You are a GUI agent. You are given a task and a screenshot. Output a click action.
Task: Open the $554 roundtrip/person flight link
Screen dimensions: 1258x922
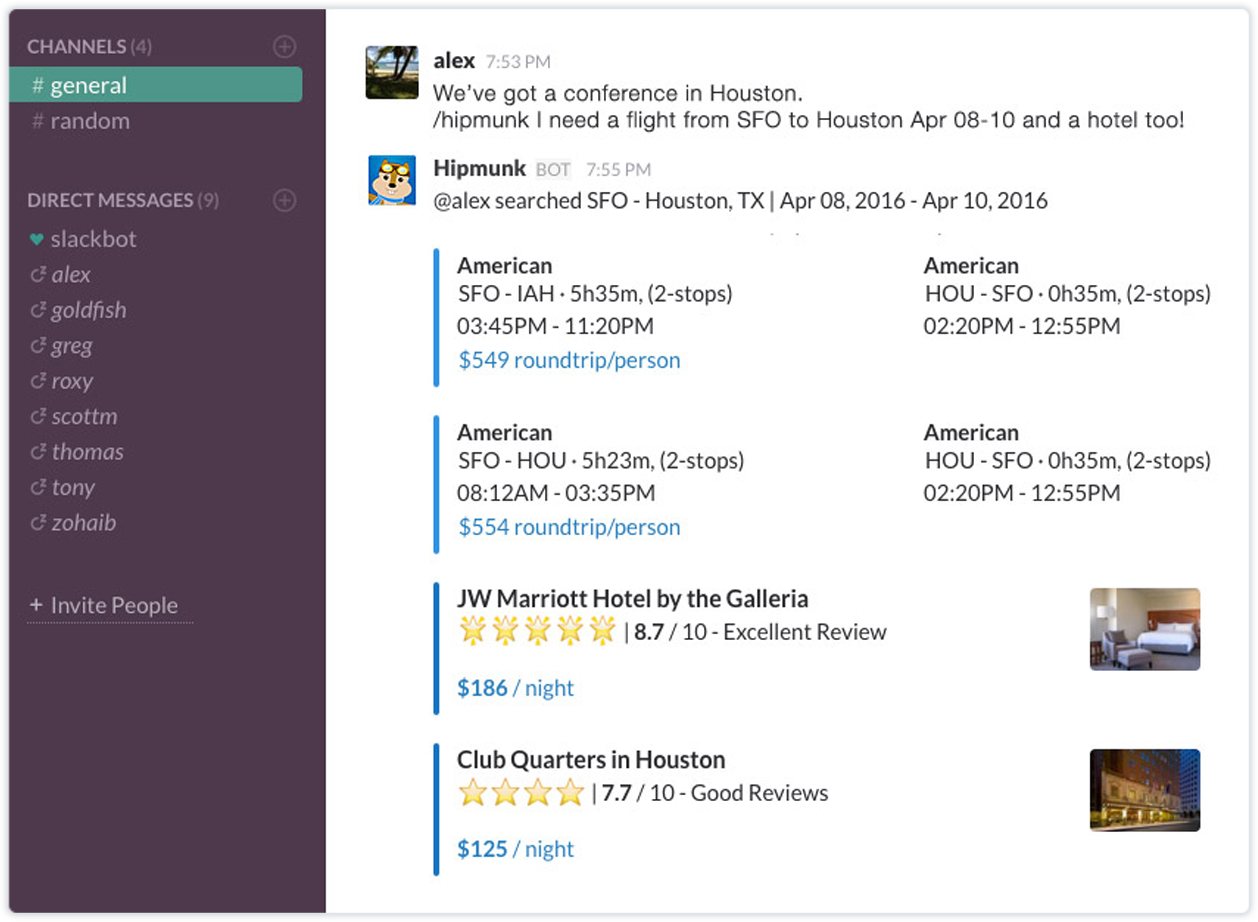569,527
